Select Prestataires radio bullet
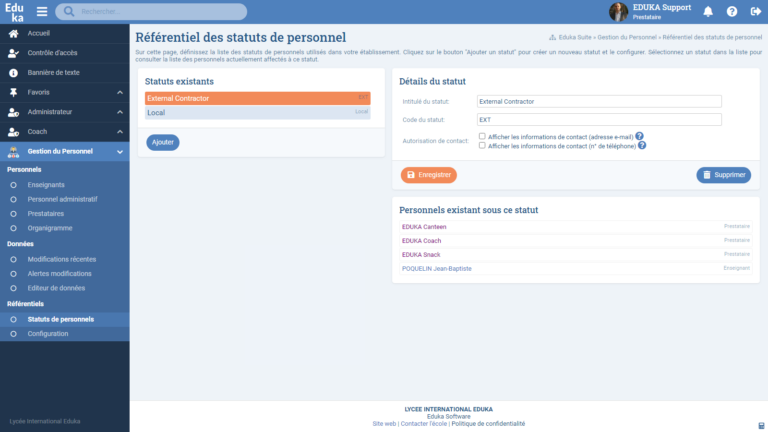 tap(13, 214)
